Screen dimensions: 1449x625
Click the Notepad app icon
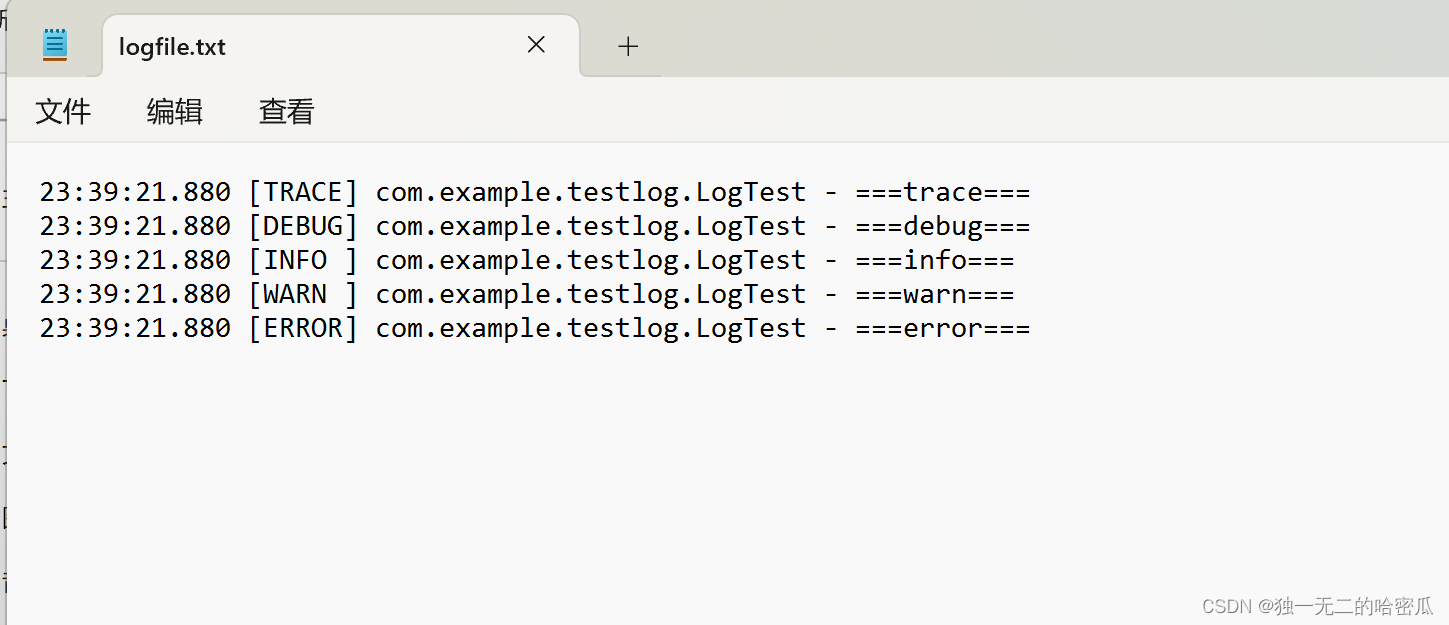[55, 45]
